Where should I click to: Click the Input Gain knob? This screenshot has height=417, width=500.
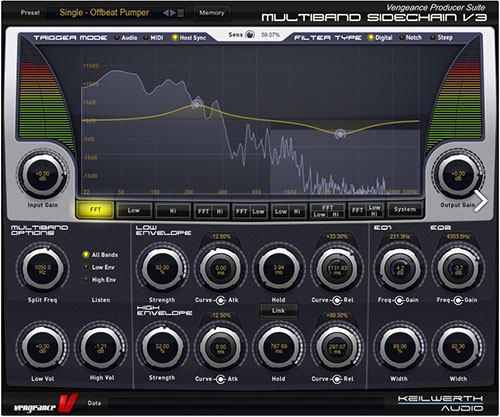click(43, 175)
